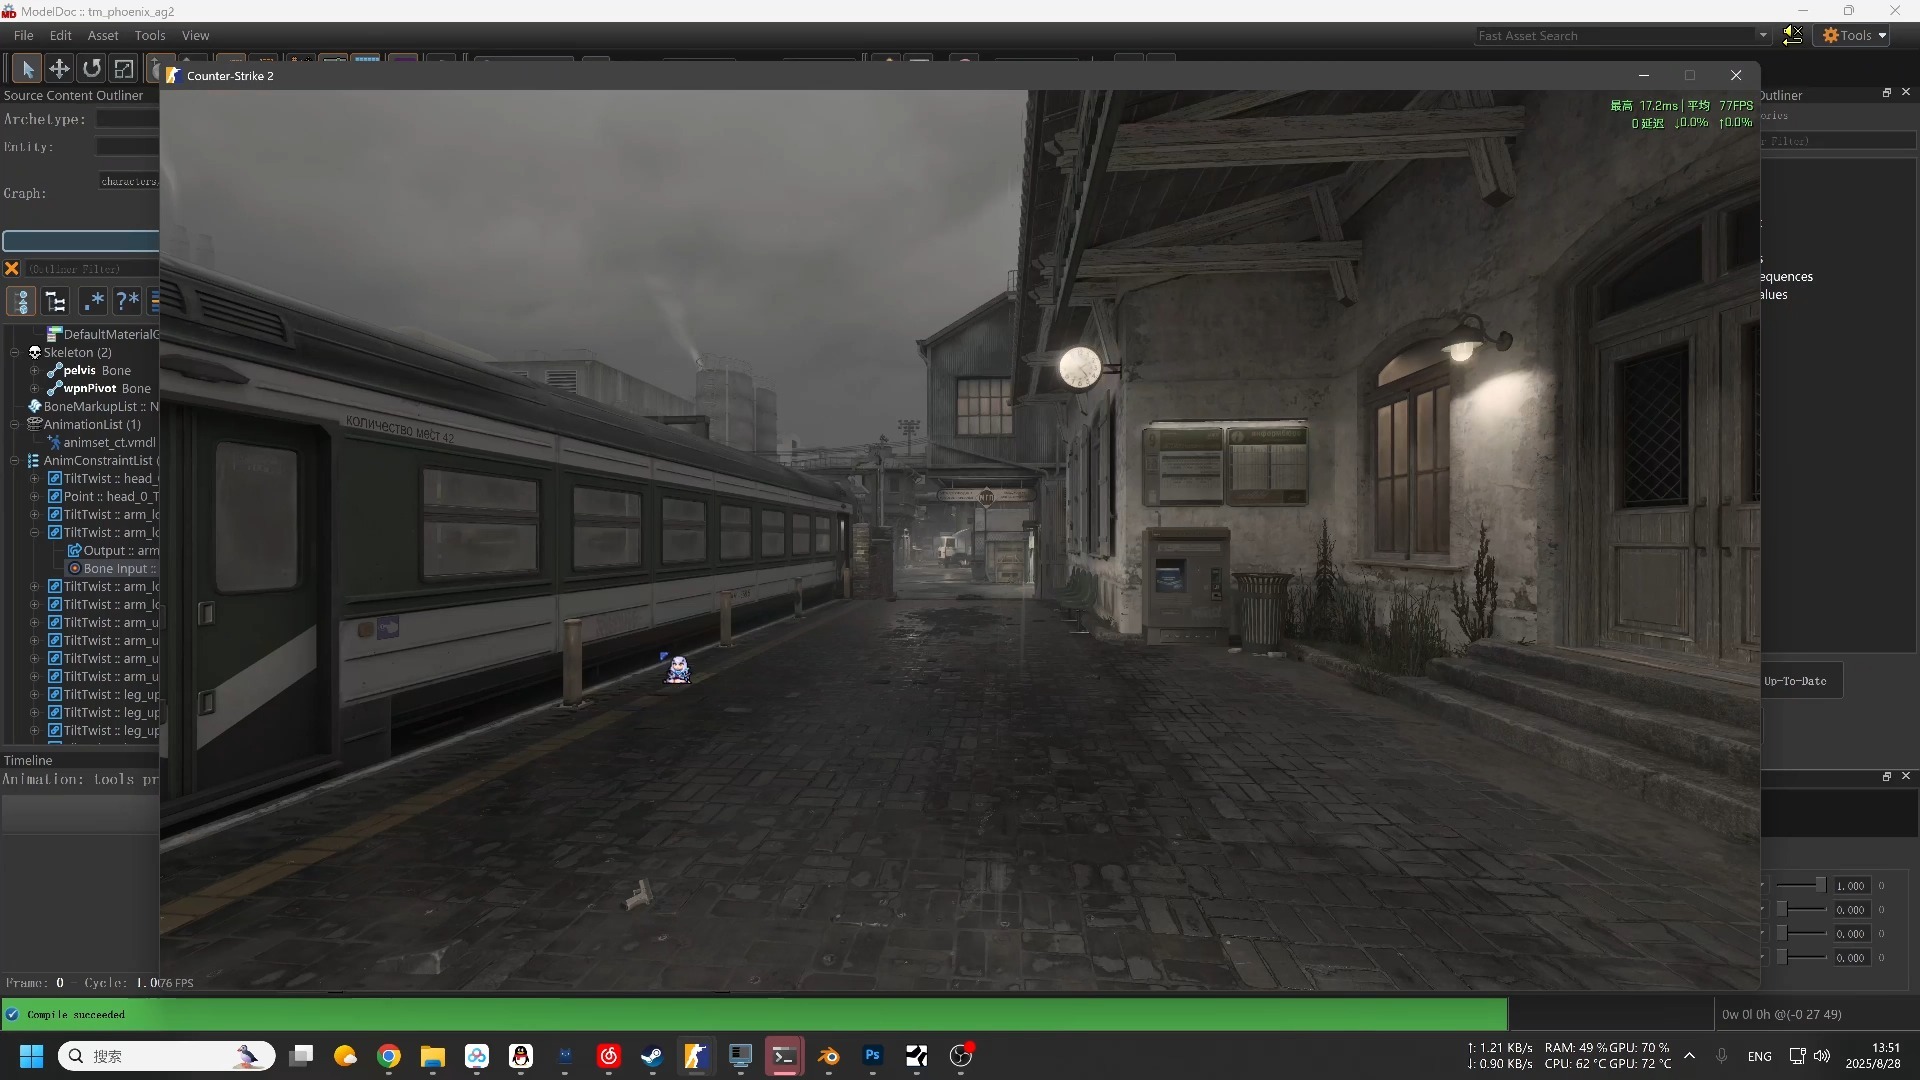This screenshot has width=1920, height=1080.
Task: Open the QQ penguin taskbar icon
Action: point(521,1056)
